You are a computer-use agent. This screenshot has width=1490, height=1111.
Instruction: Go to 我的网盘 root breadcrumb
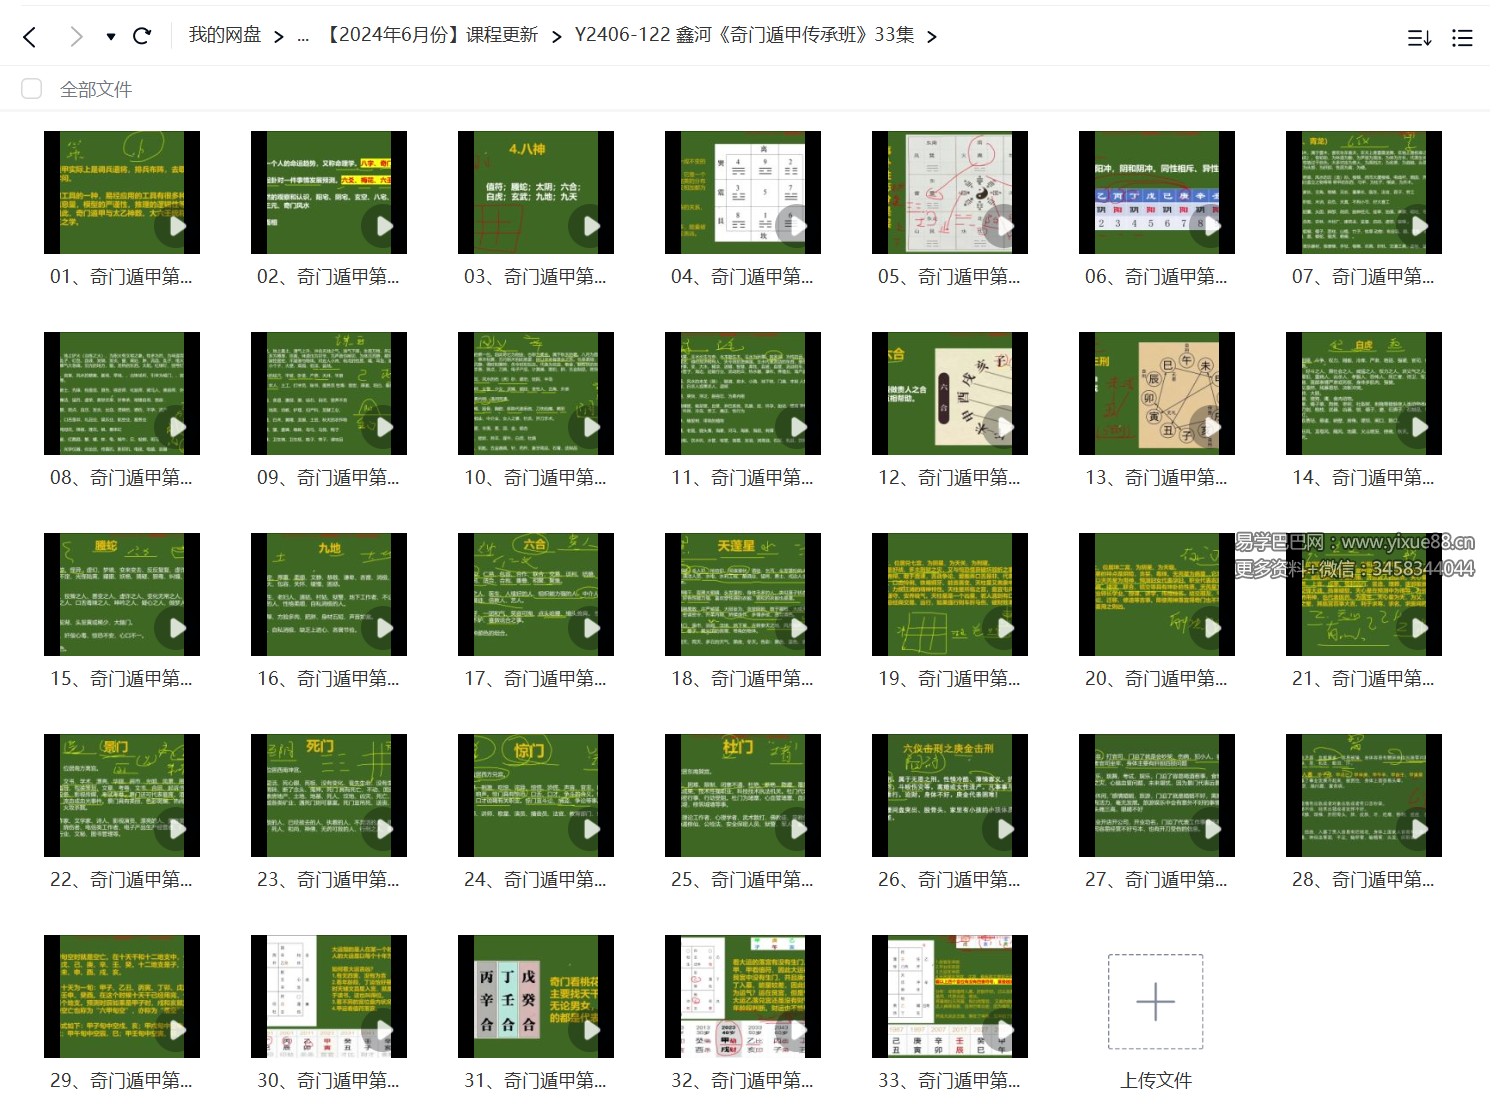(225, 35)
